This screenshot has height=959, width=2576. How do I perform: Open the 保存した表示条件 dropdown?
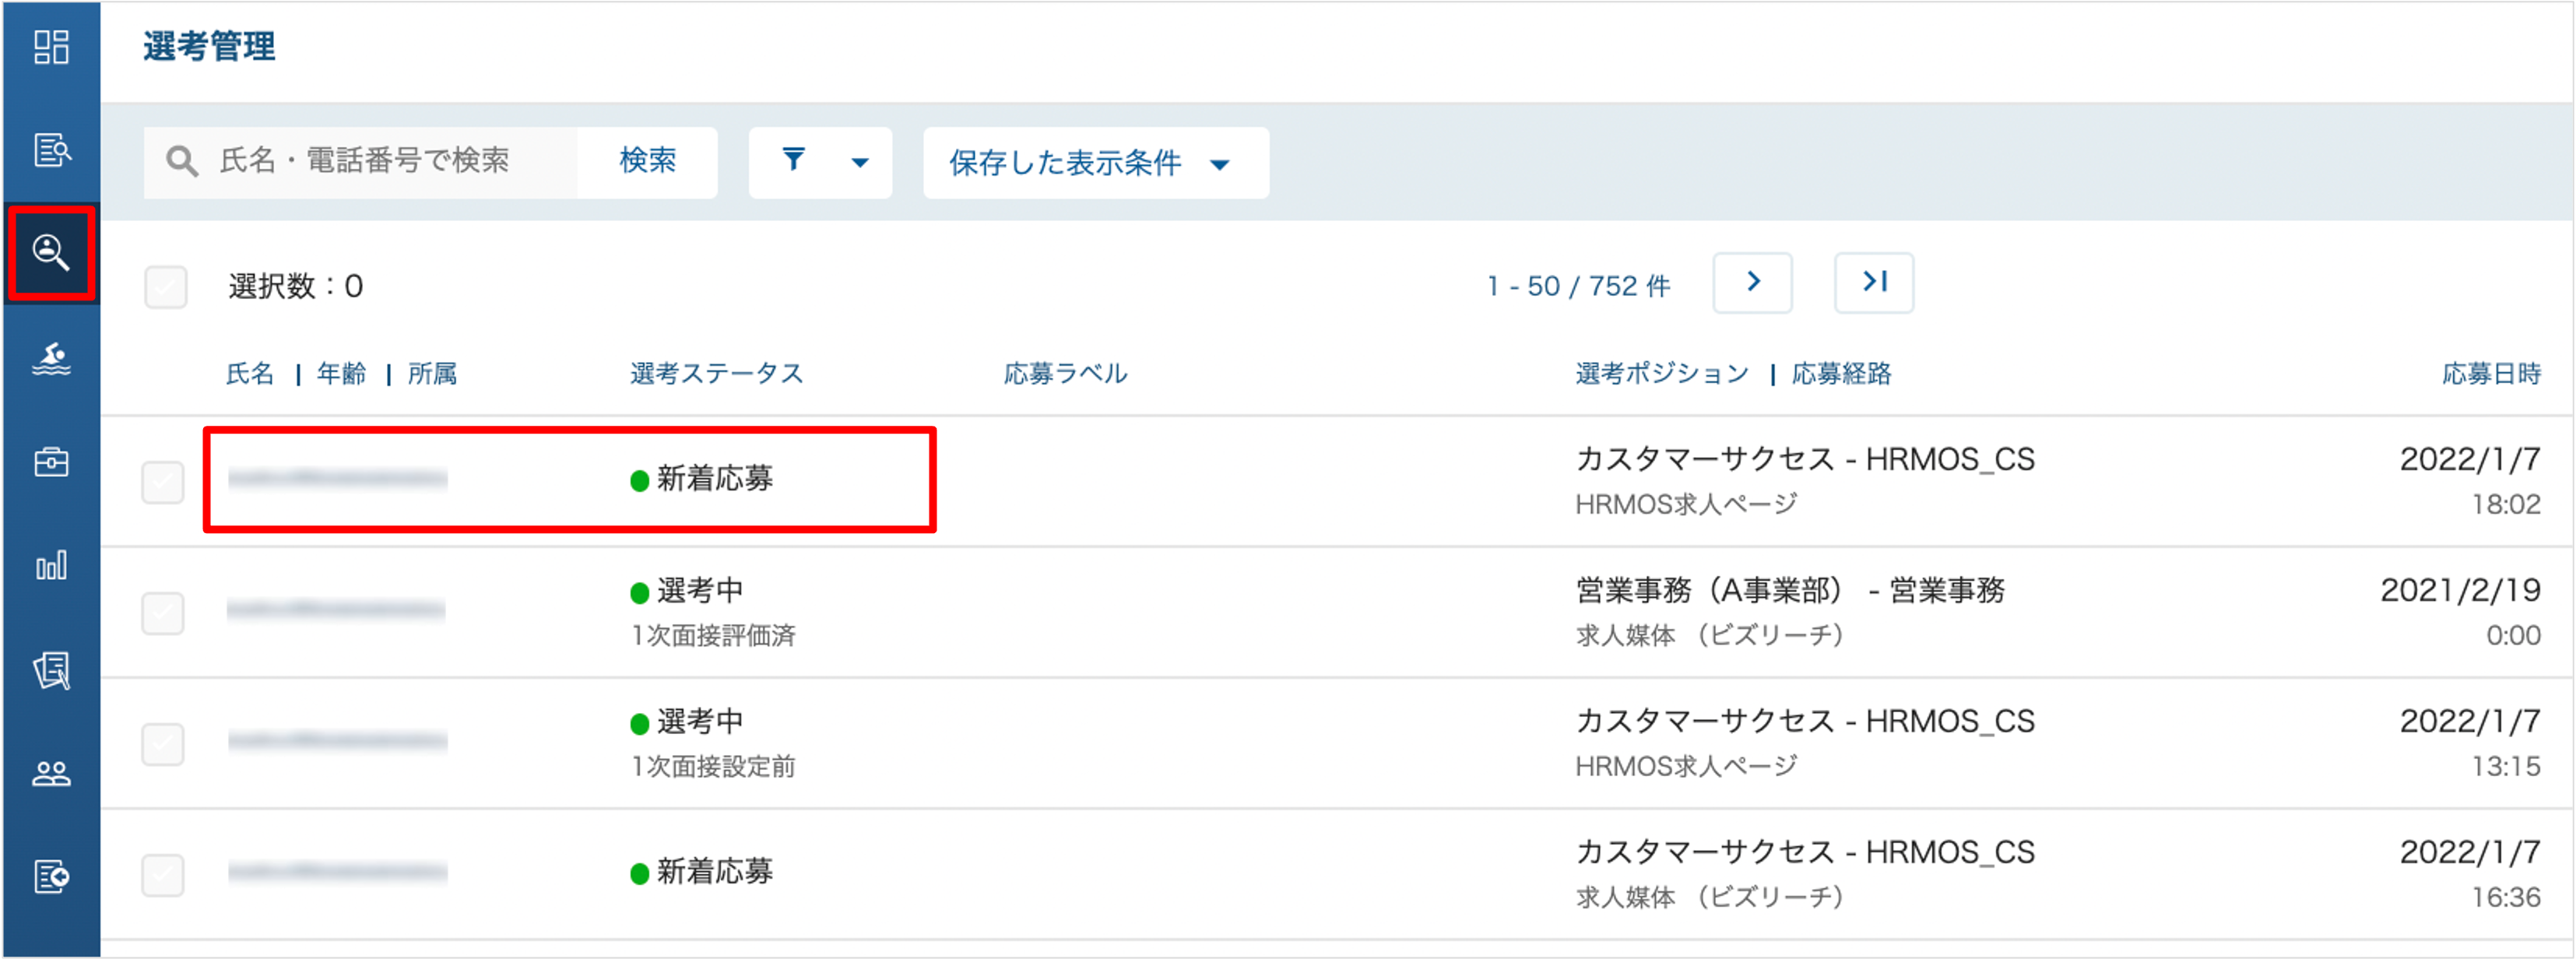coord(1095,163)
